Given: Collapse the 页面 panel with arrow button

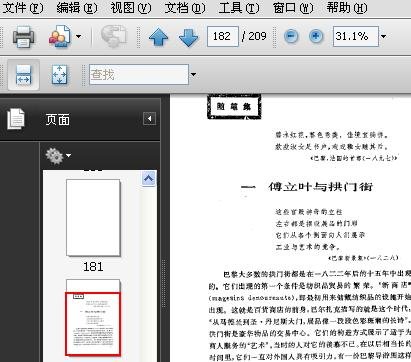Looking at the screenshot, I should click(149, 119).
